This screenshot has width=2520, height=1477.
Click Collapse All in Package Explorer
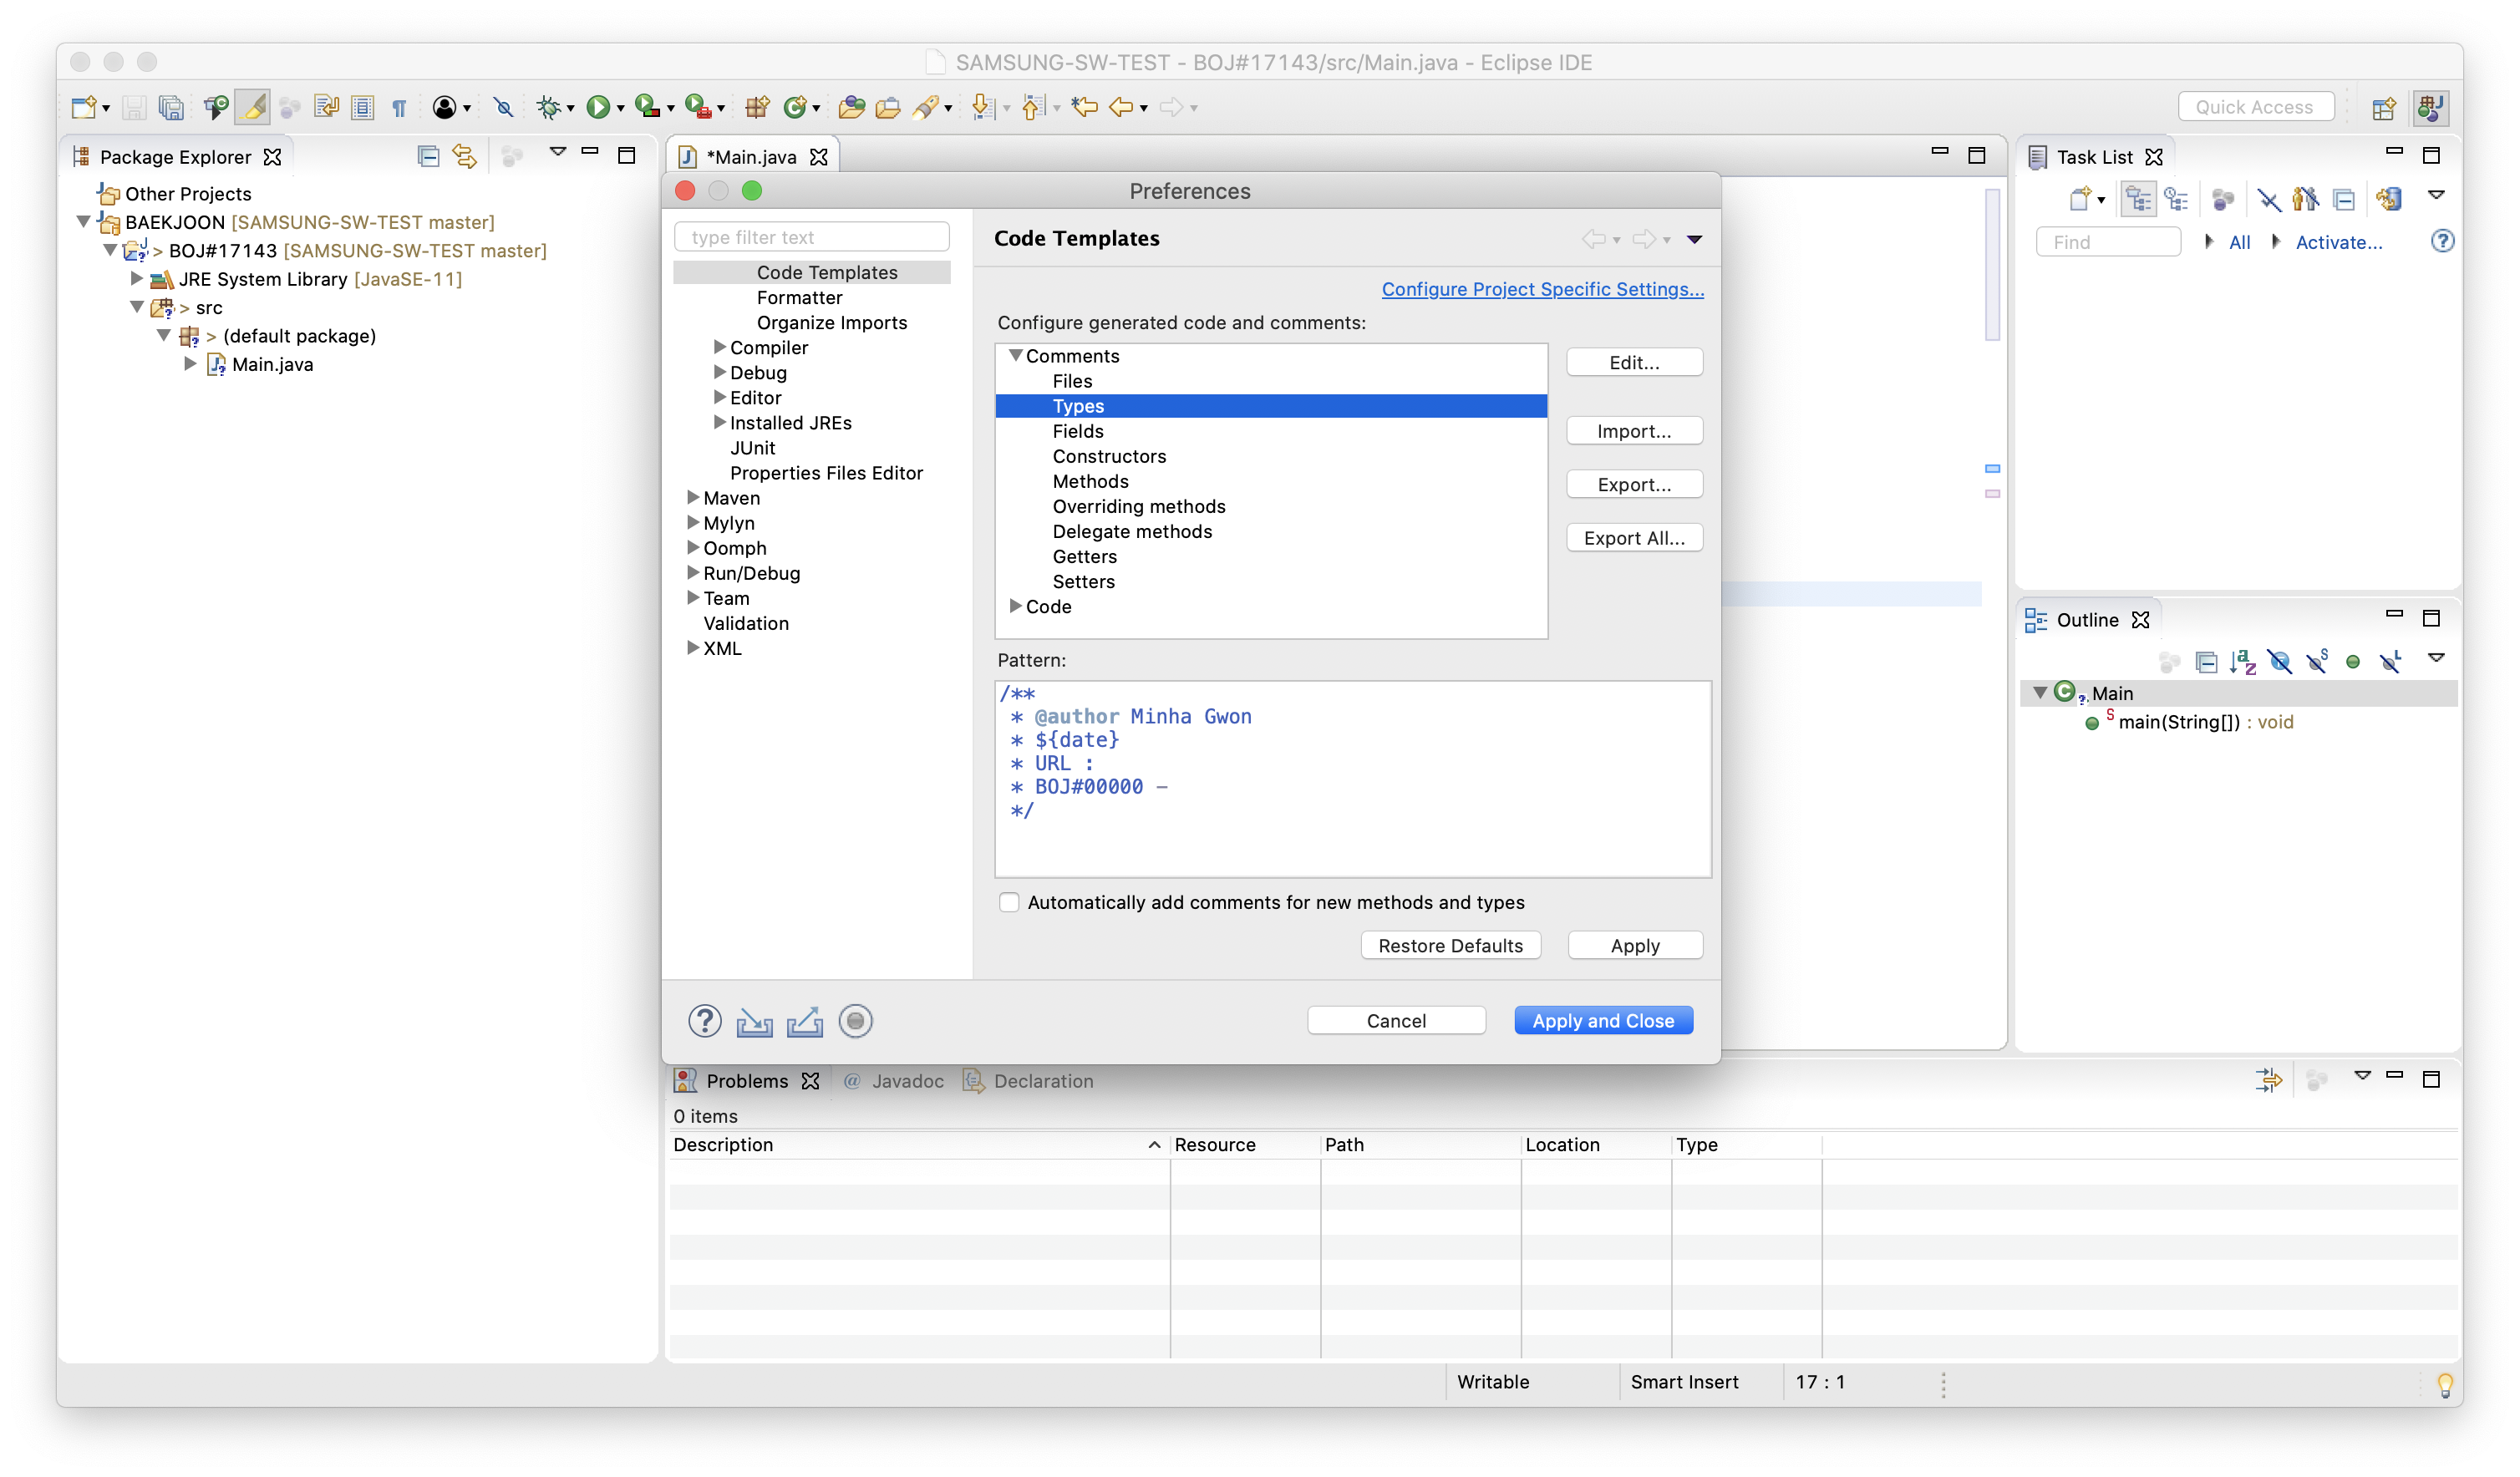428,156
